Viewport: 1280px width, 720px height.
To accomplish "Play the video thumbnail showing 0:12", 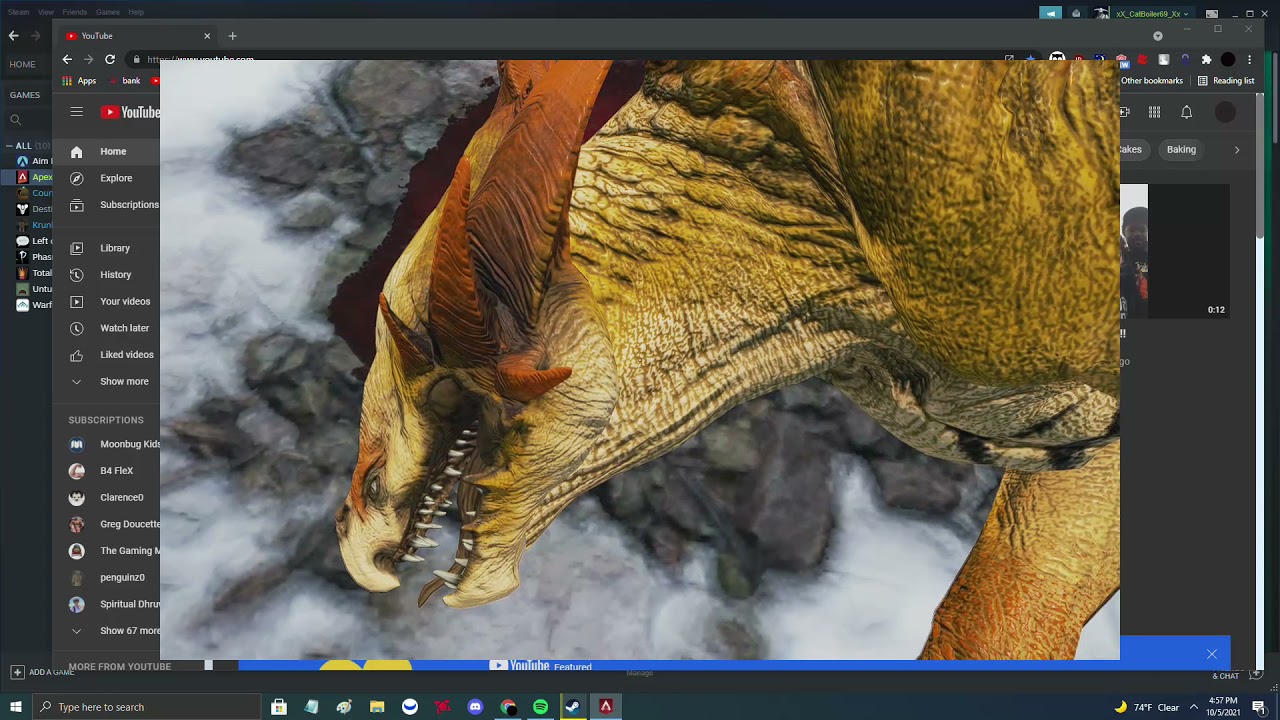I will click(x=1176, y=250).
